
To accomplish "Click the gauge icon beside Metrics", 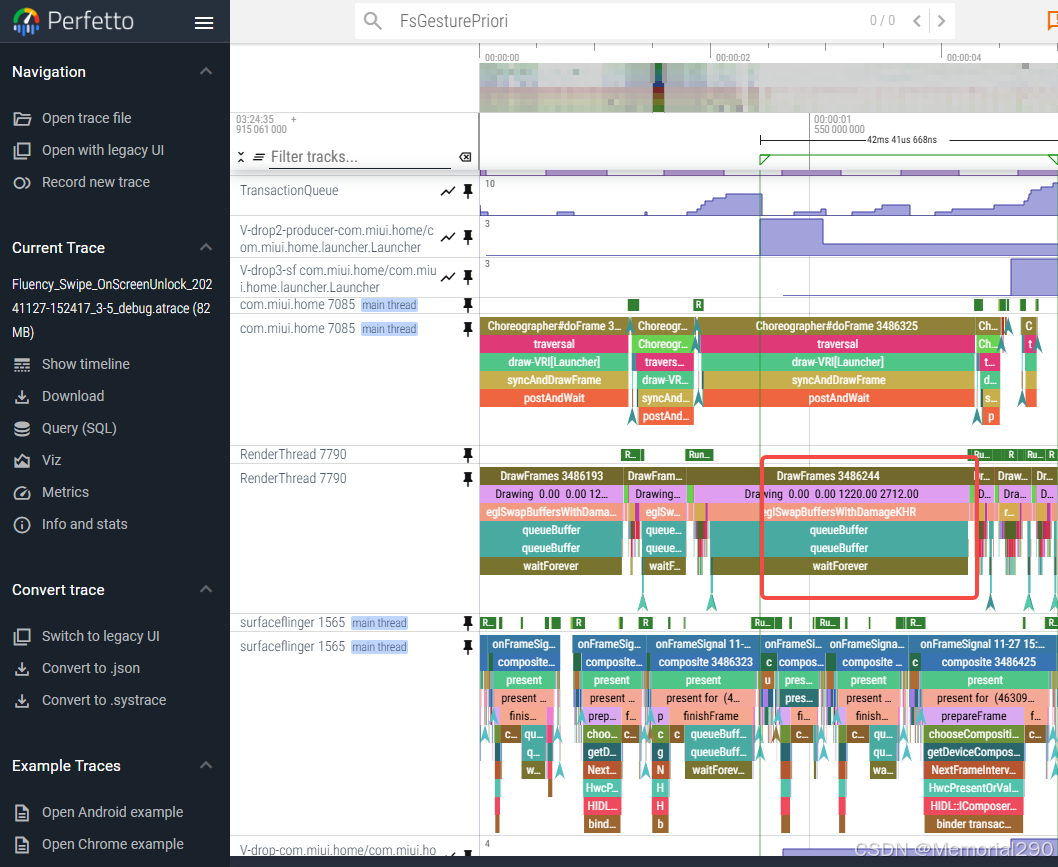I will 22,493.
